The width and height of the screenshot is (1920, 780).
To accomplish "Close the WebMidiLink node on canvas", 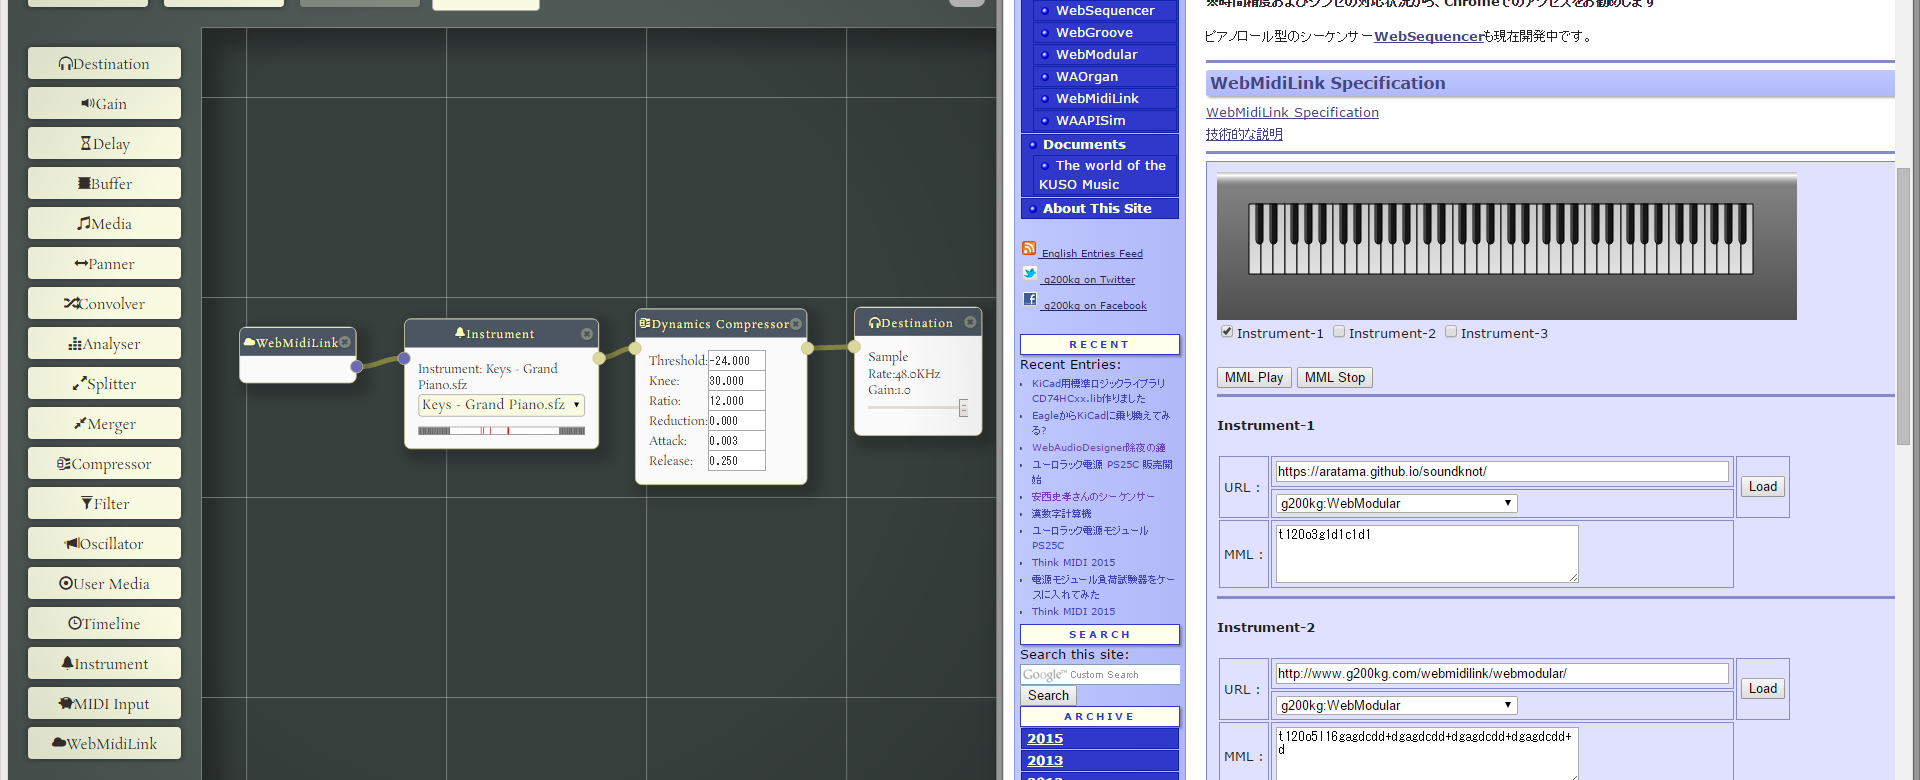I will (x=345, y=342).
